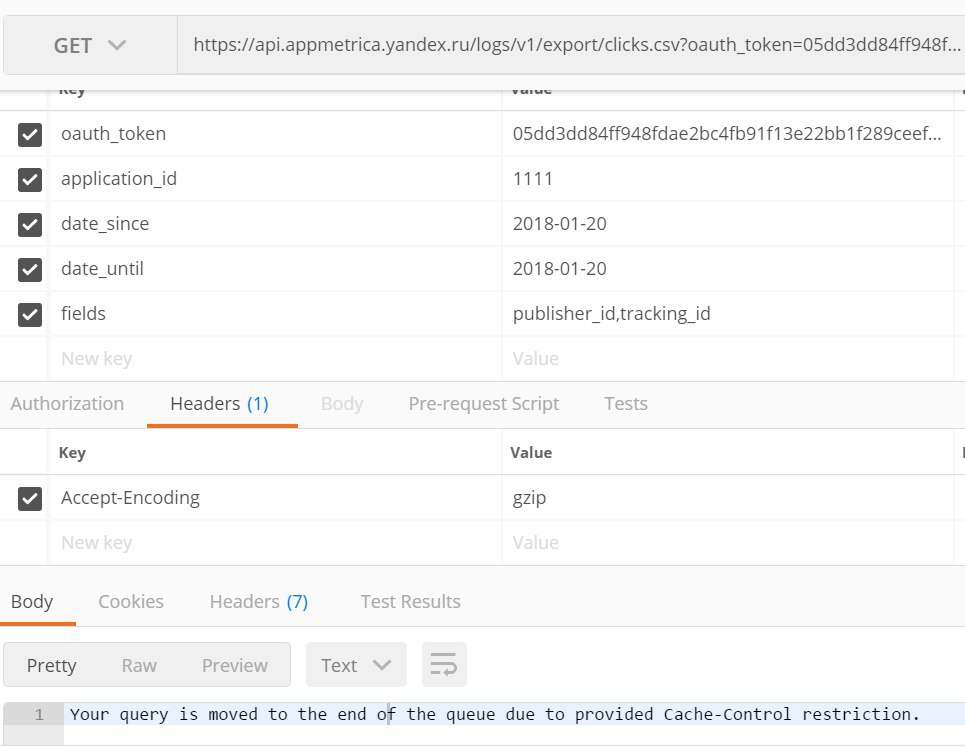965x747 pixels.
Task: Edit the gzip header value
Action: [x=727, y=497]
